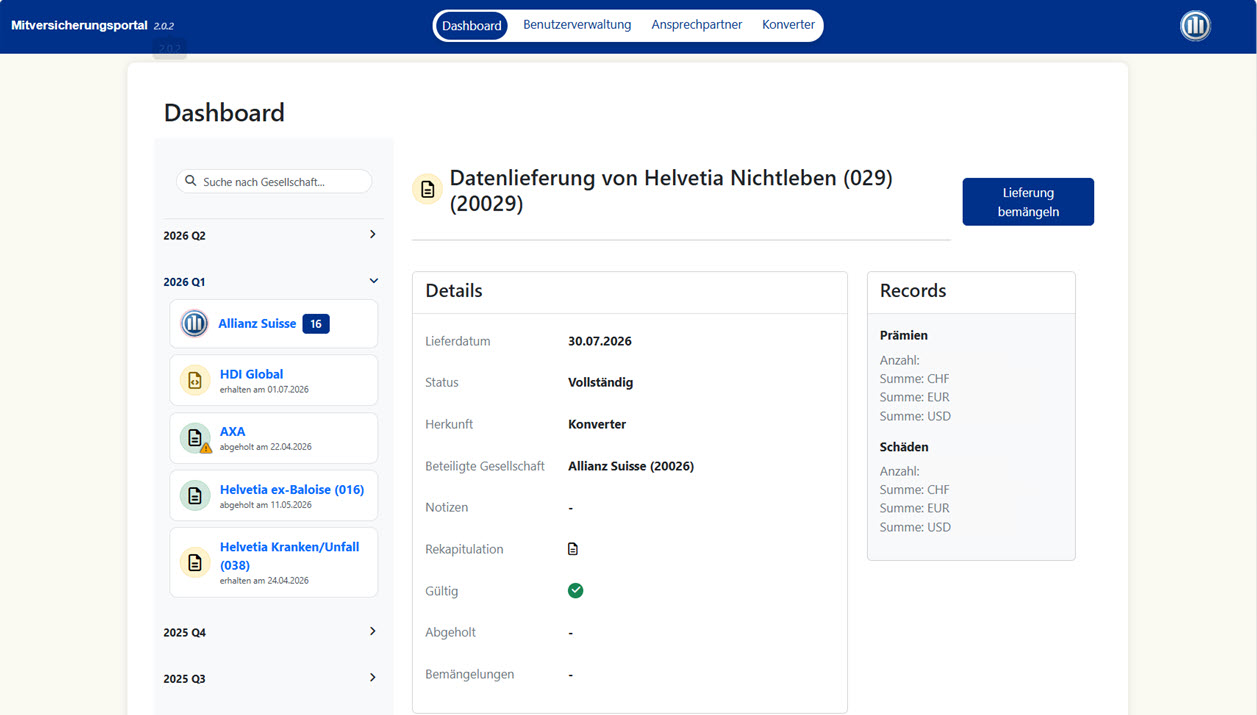Click the Lieferdatum value 30.07.2026
Screen dimensions: 1257x715
600,341
